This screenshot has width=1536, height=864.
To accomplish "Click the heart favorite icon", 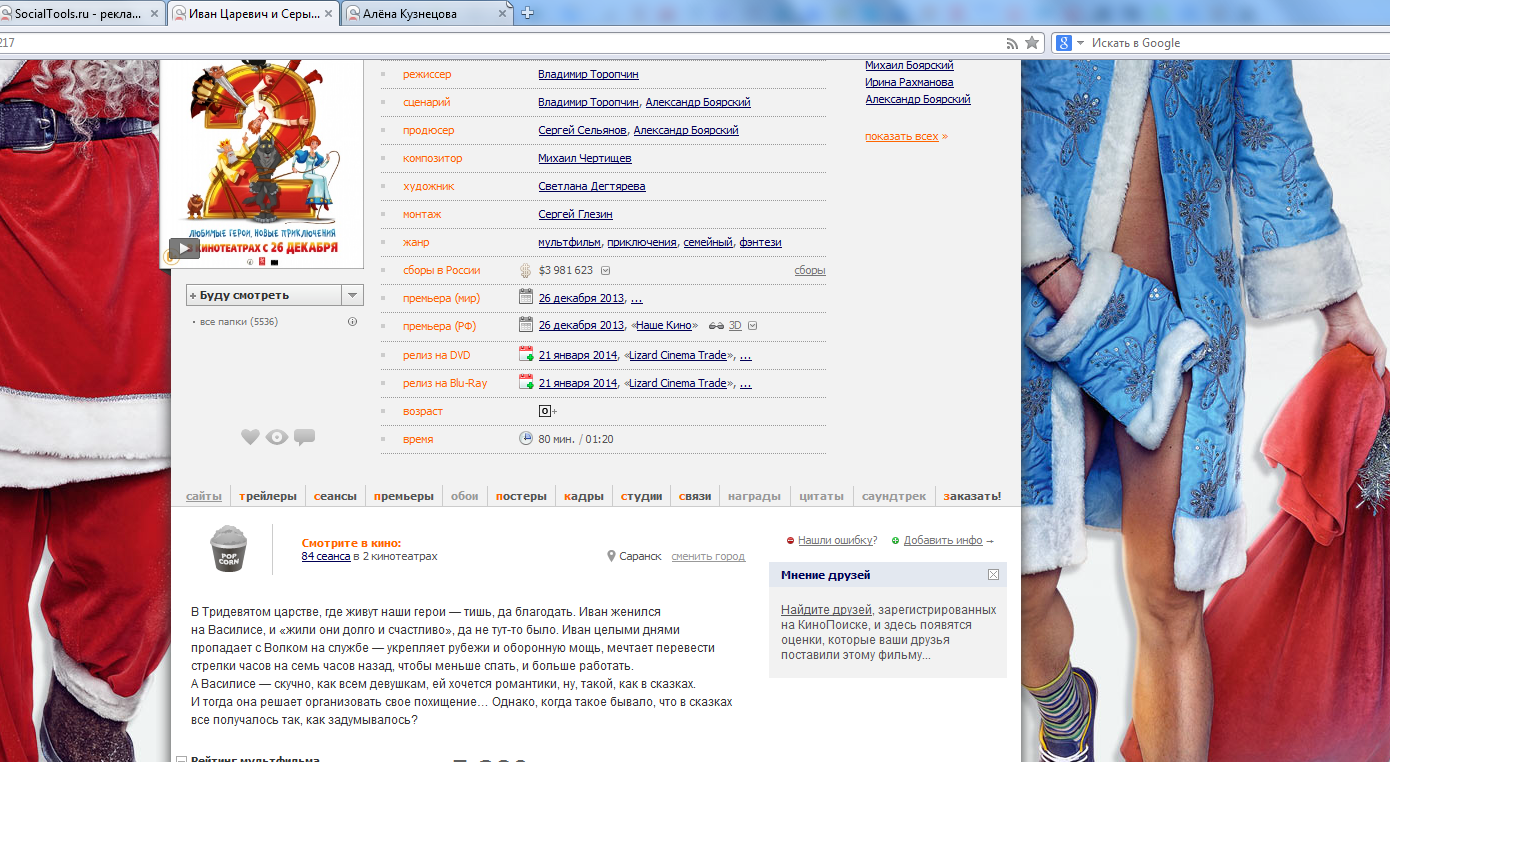I will click(x=250, y=437).
